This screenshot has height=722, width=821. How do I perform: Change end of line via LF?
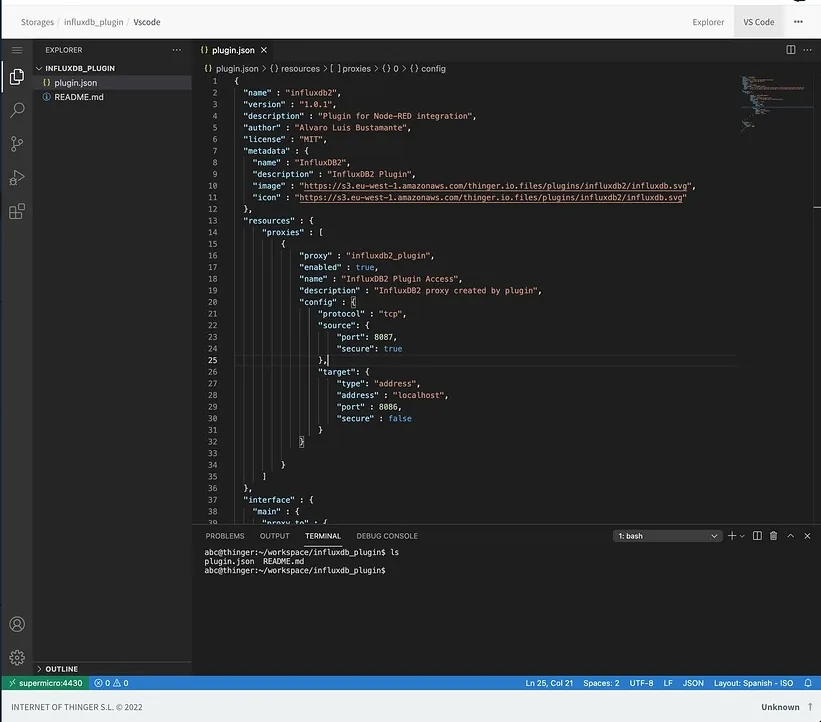pyautogui.click(x=668, y=683)
